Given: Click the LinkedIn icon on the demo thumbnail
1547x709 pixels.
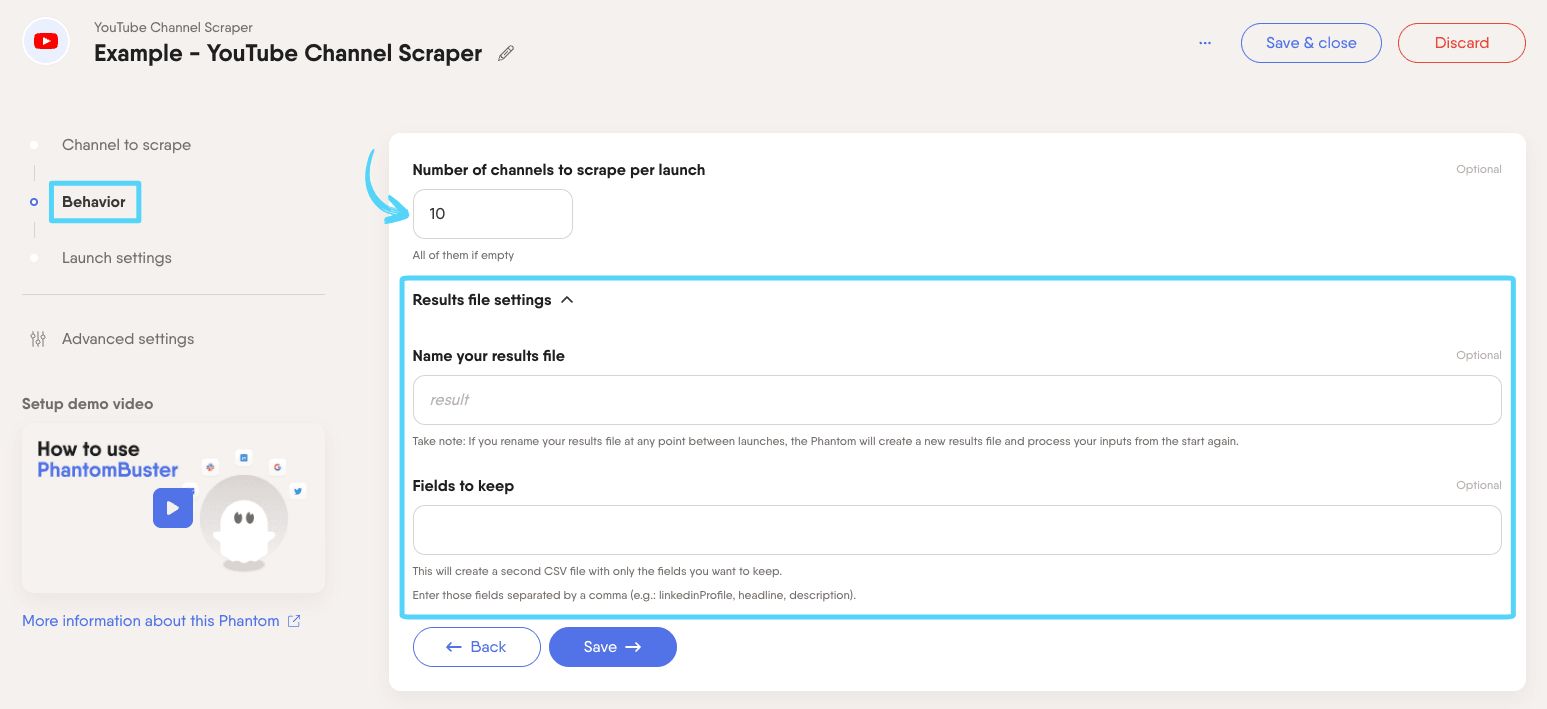Looking at the screenshot, I should [x=244, y=457].
